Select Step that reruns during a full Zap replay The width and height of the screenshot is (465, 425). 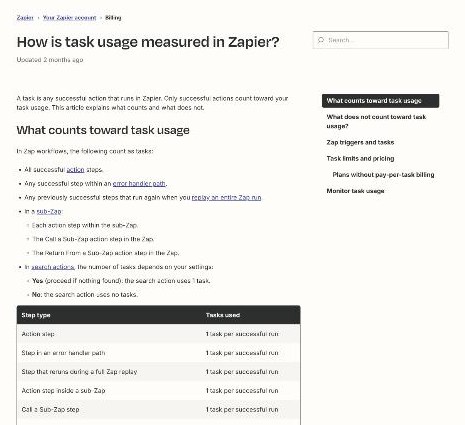click(79, 372)
